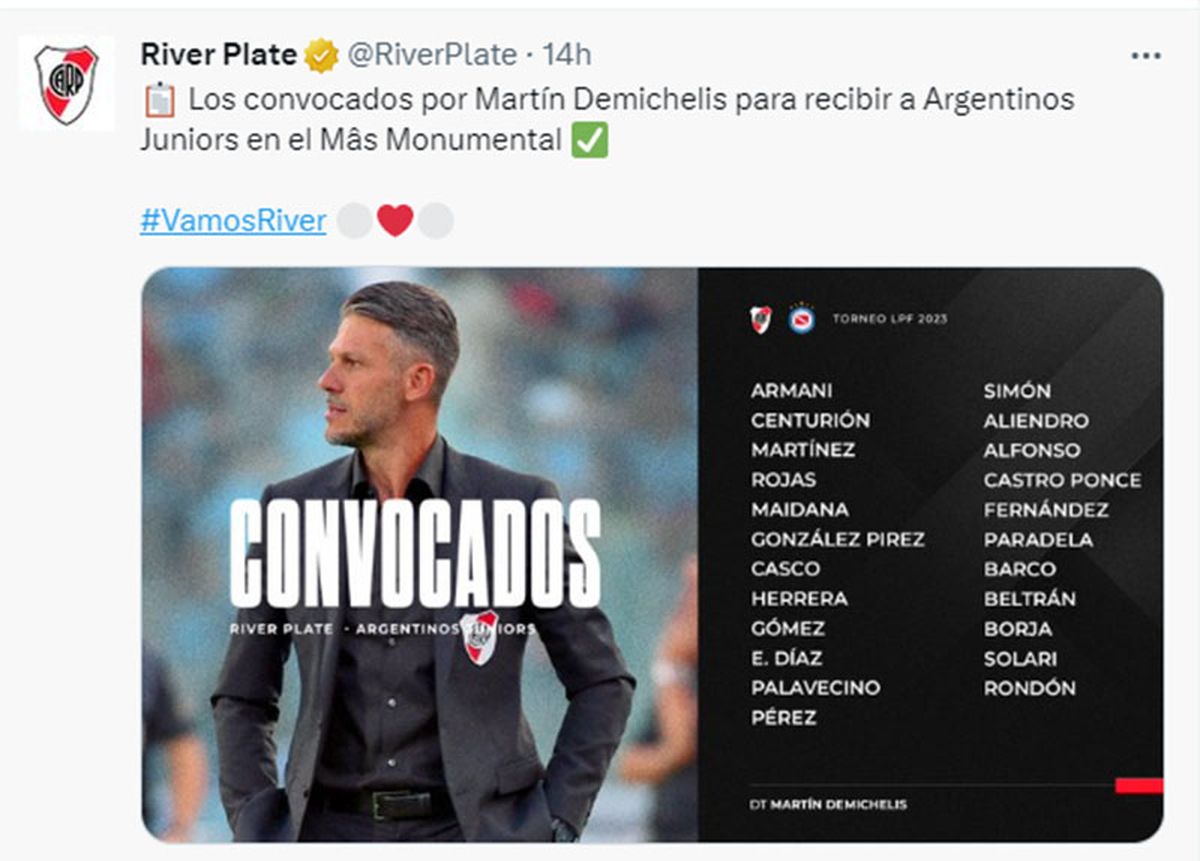Click the red heart emoji
1200x861 pixels.
tap(395, 220)
